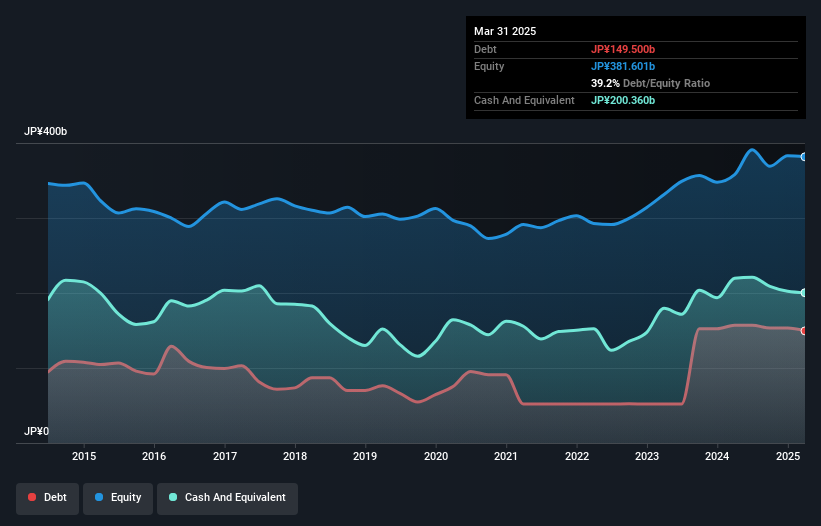This screenshot has height=526, width=821.
Task: Click the Mar 31 2025 tooltip date
Action: tap(505, 31)
